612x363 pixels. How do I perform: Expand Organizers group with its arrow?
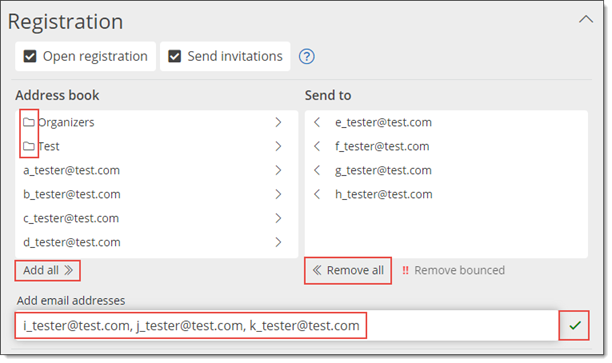[278, 122]
